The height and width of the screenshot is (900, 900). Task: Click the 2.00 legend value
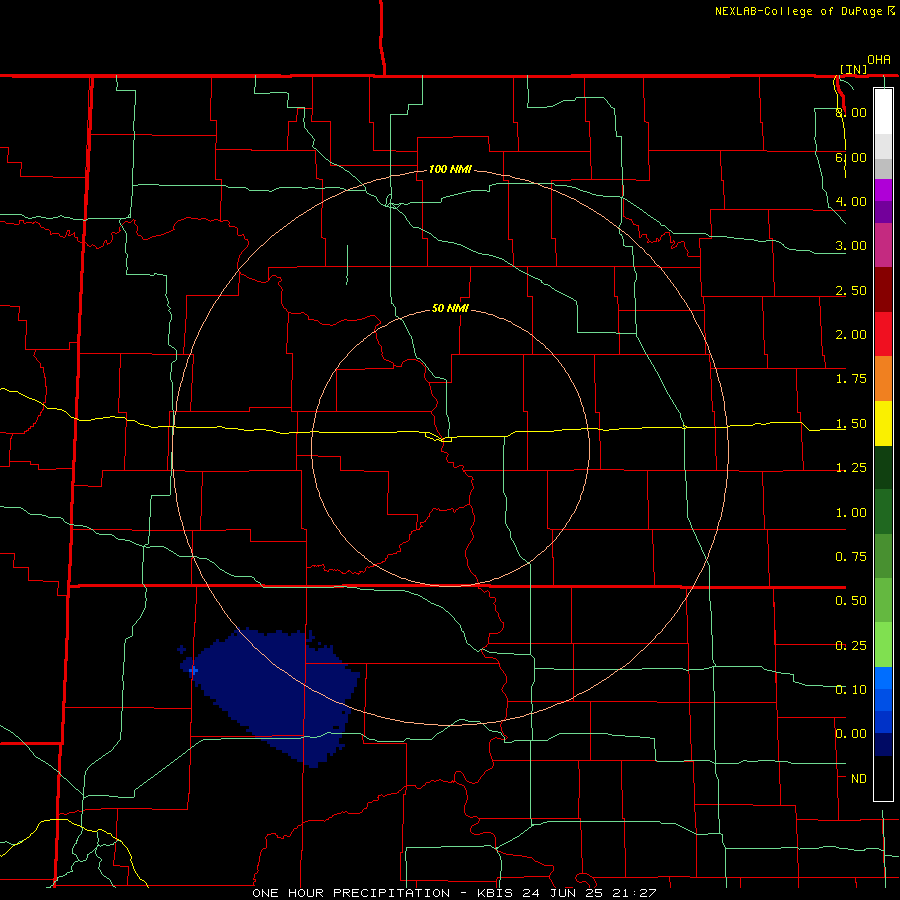(851, 335)
